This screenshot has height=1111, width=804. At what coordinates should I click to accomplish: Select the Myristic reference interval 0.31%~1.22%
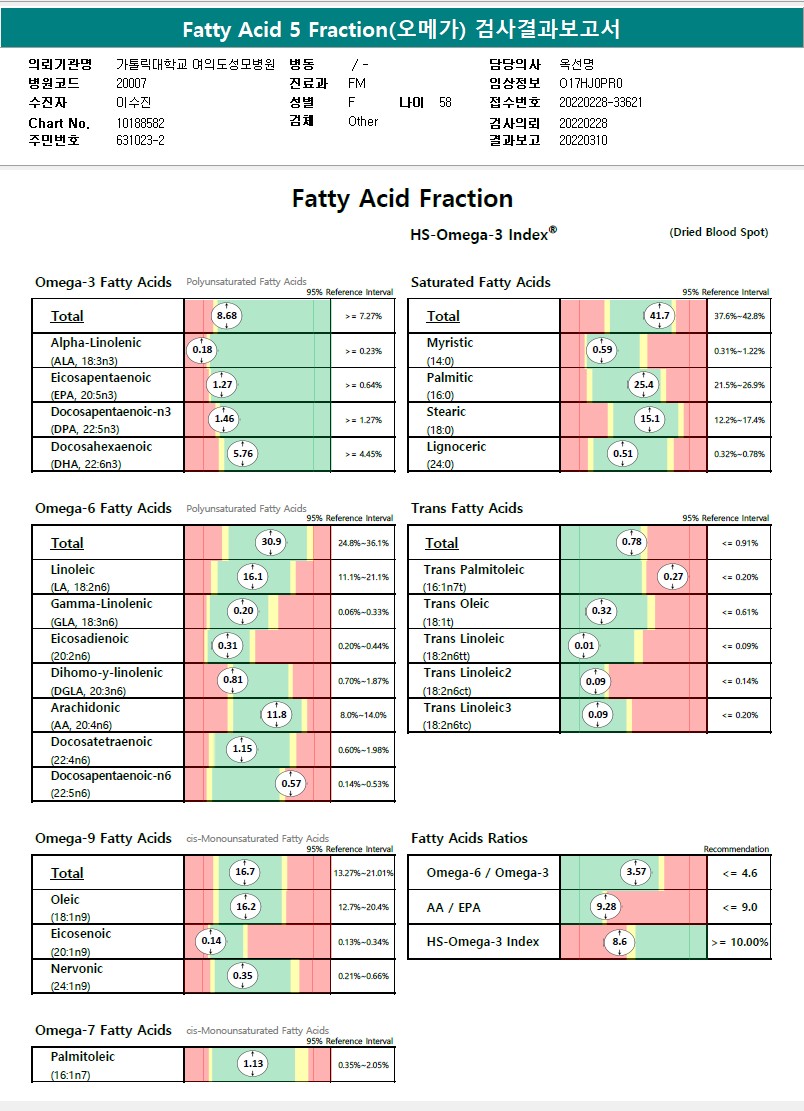tap(739, 351)
